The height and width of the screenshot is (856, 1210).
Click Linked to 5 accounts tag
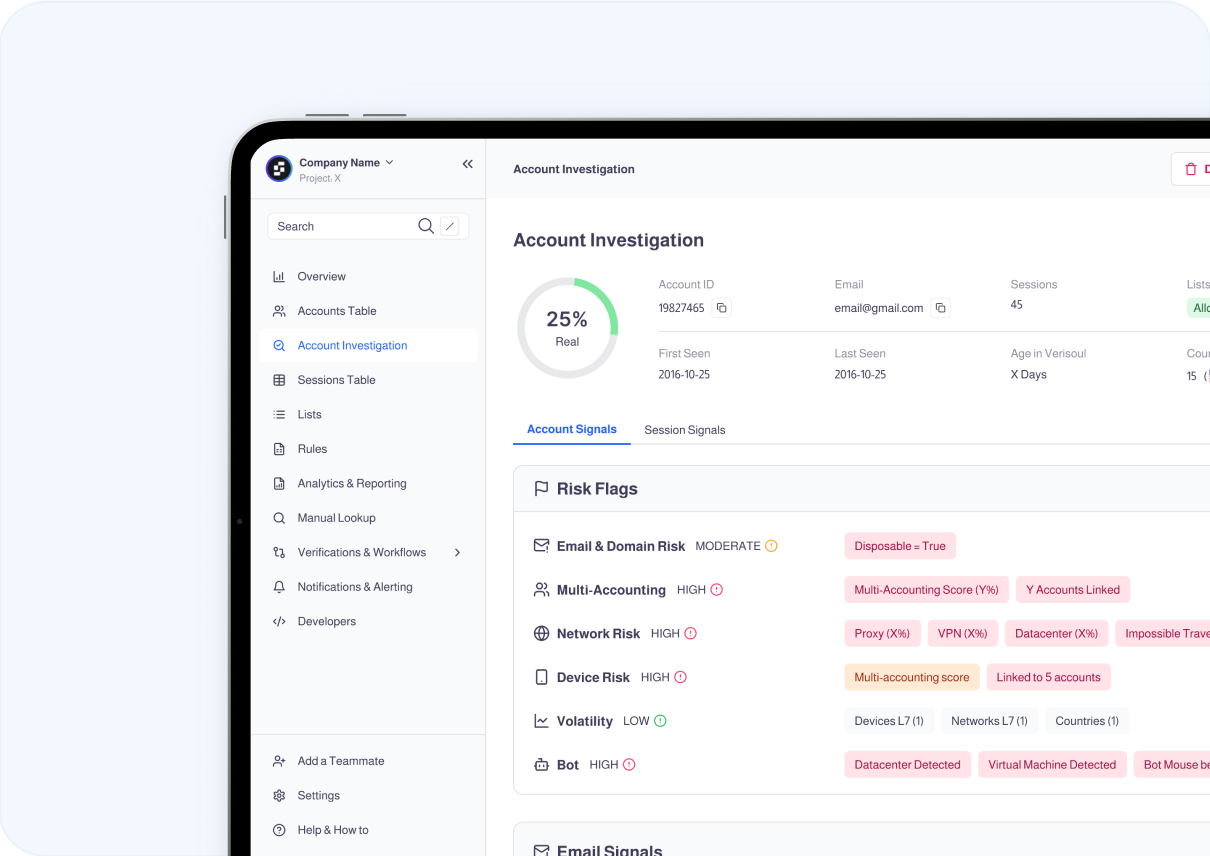[1048, 677]
